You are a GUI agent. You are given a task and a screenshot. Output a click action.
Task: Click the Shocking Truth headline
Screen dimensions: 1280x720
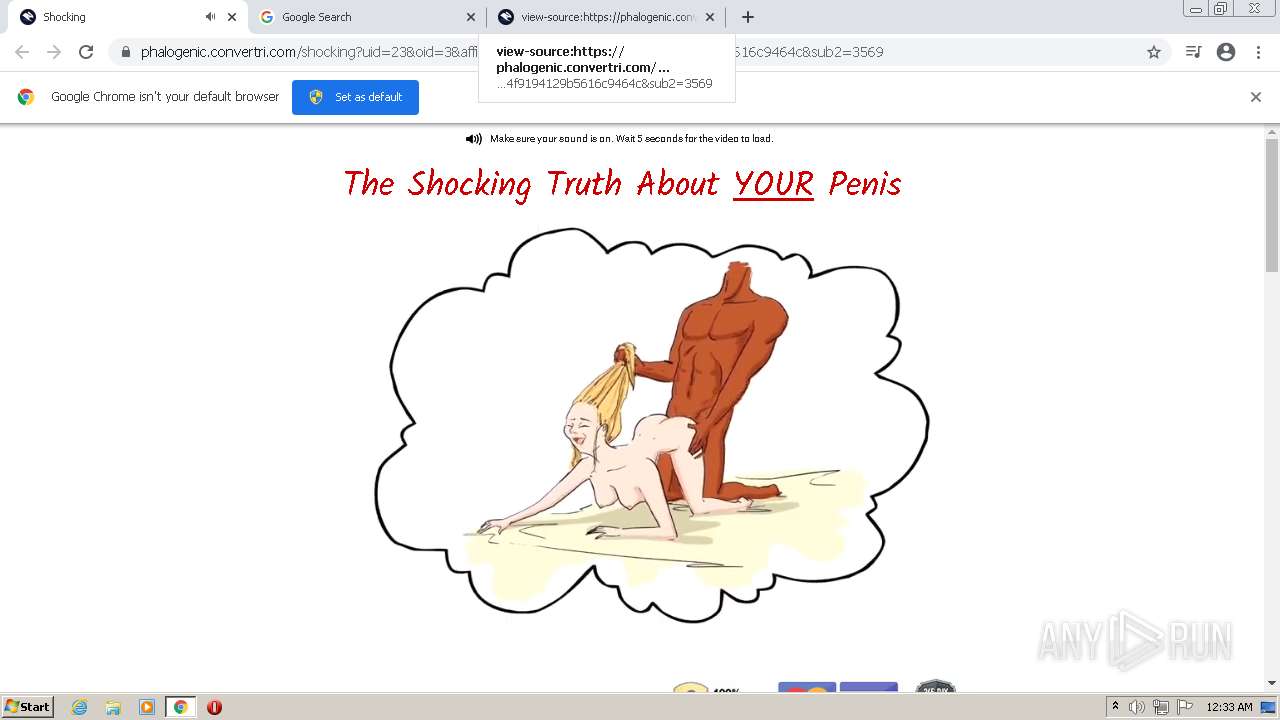(622, 184)
